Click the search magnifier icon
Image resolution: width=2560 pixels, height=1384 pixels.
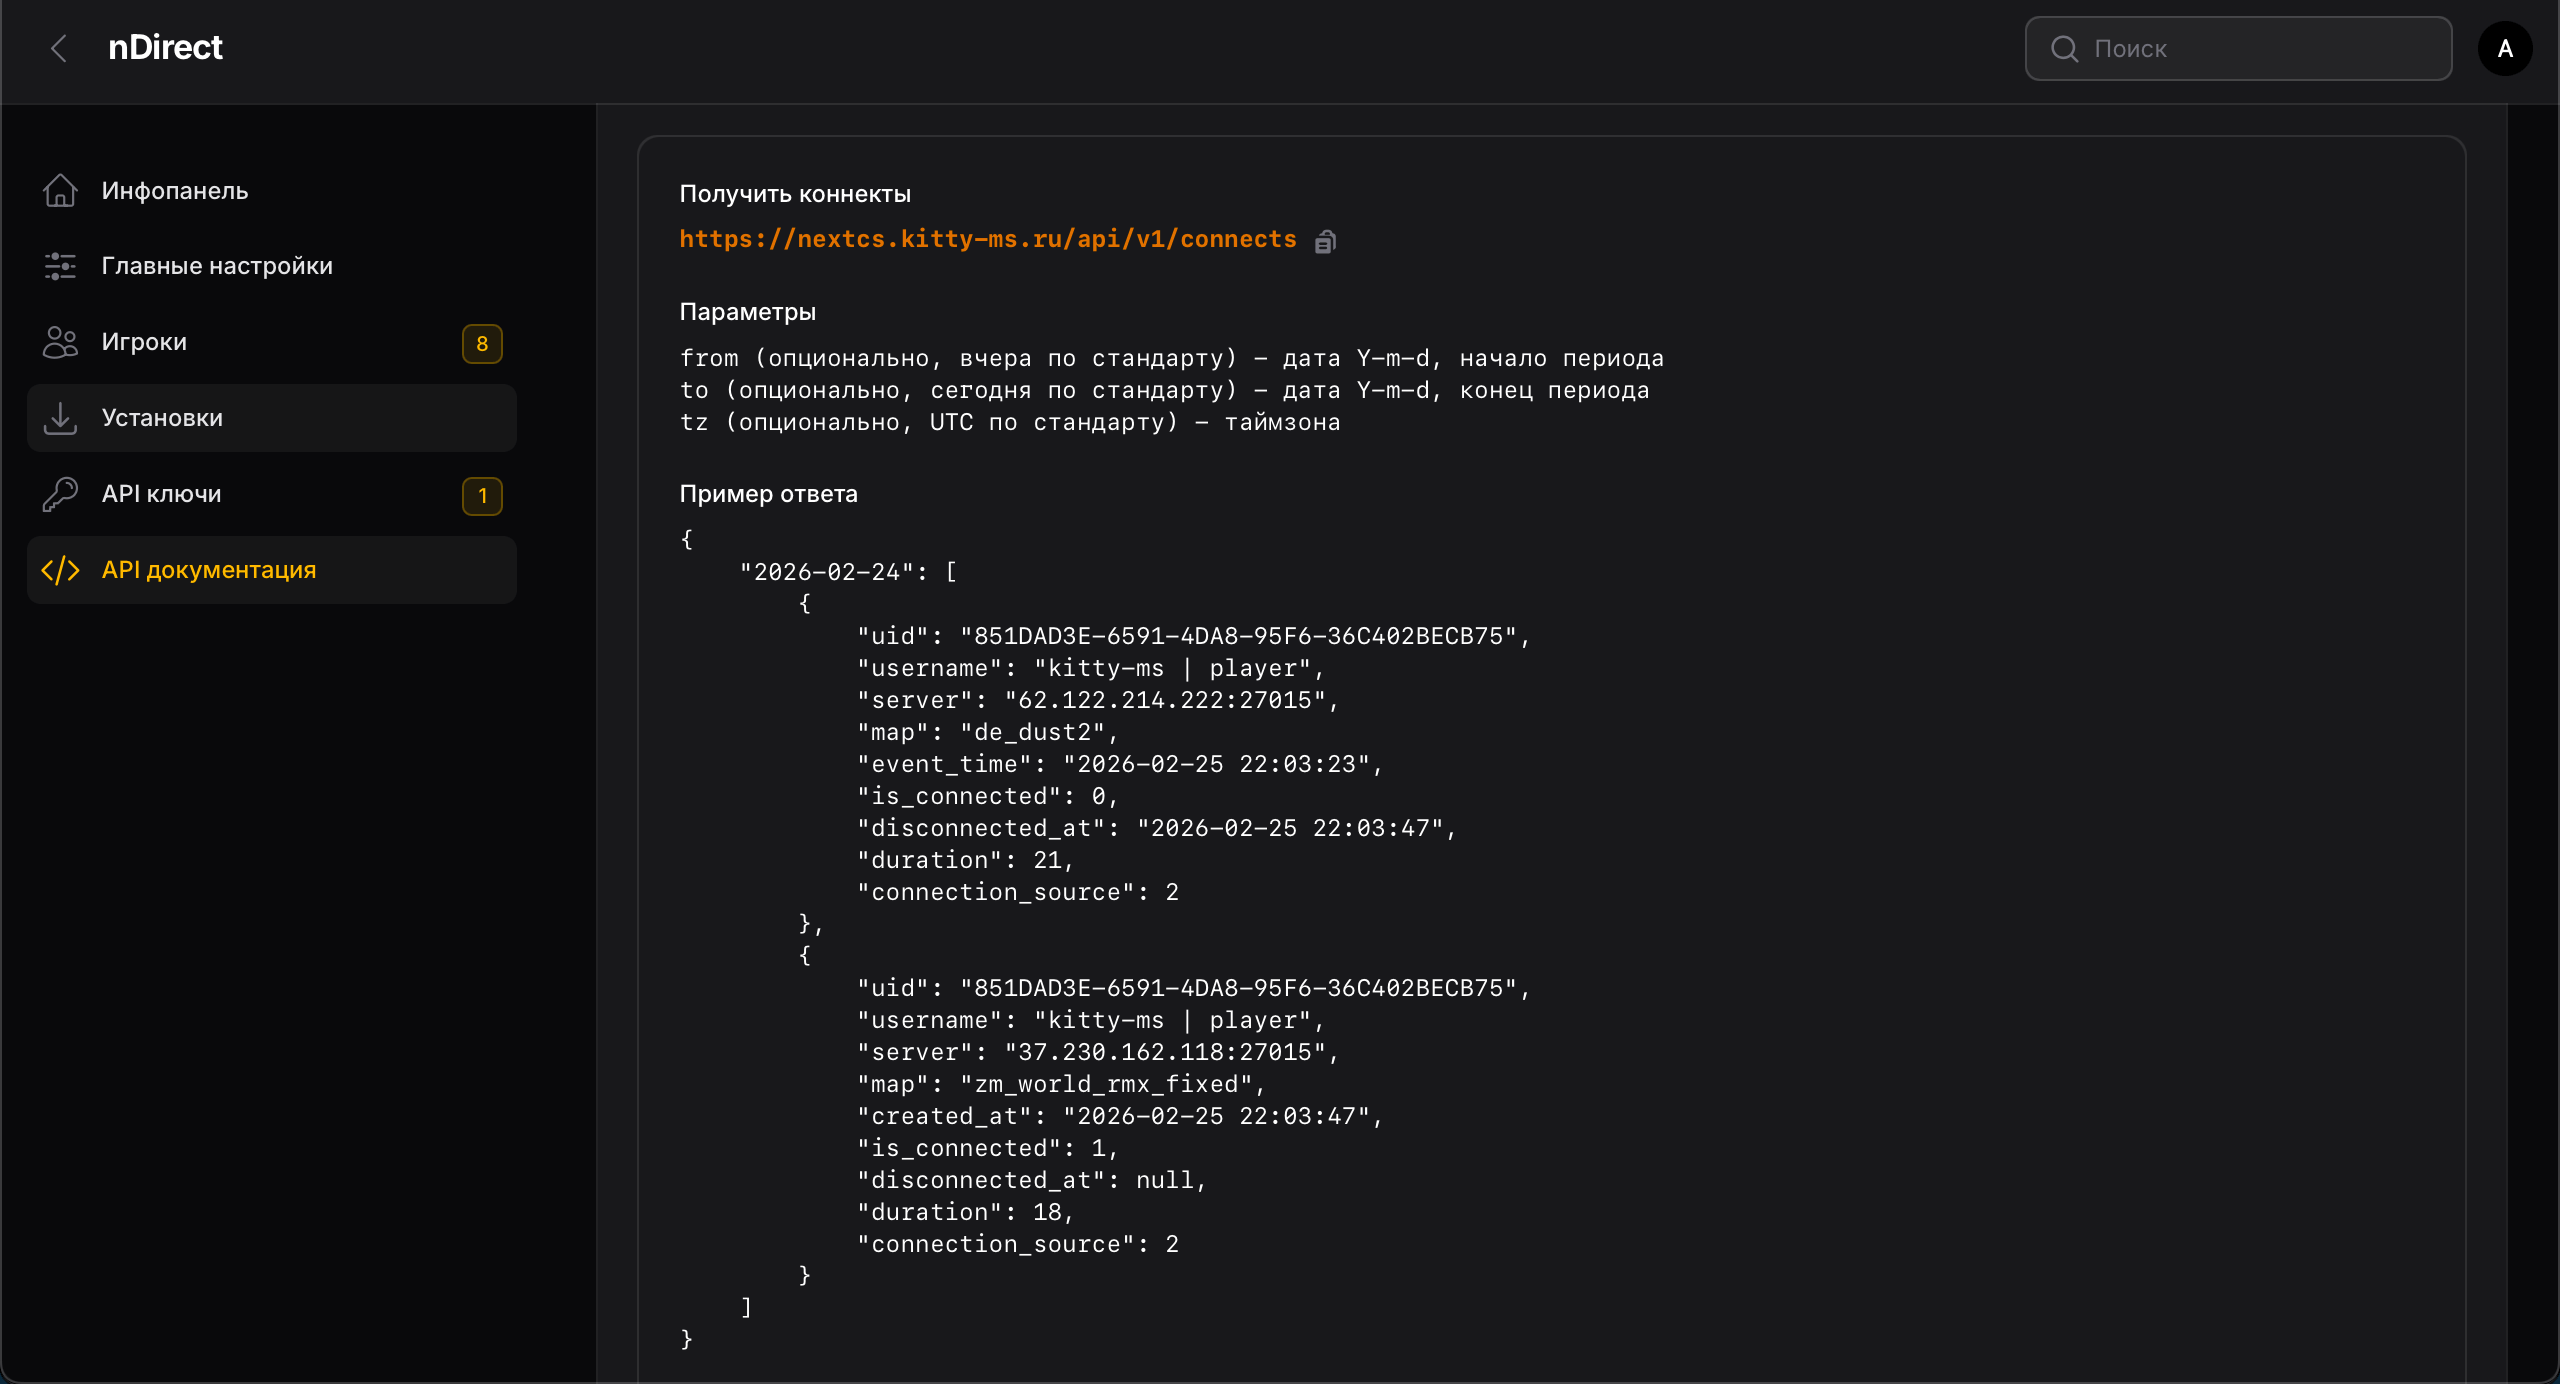tap(2064, 48)
